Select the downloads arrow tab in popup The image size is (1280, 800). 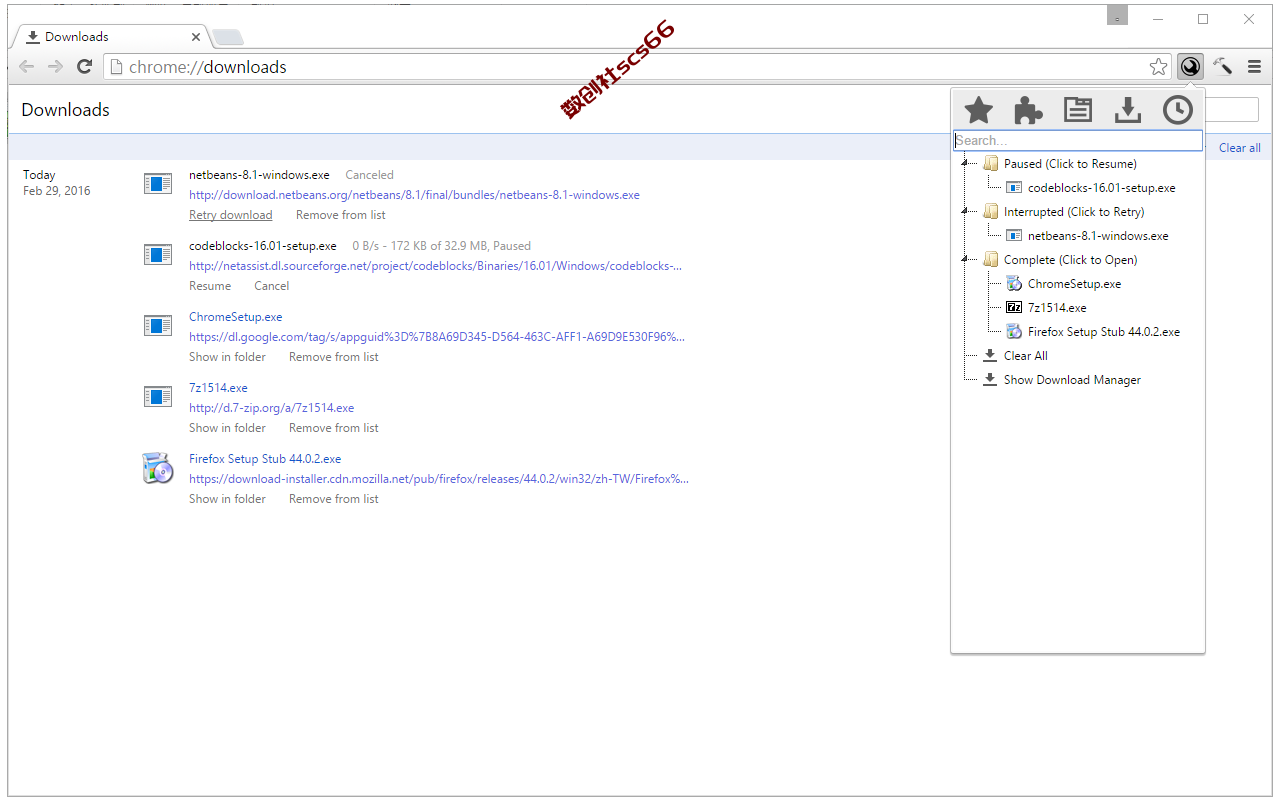click(x=1128, y=110)
